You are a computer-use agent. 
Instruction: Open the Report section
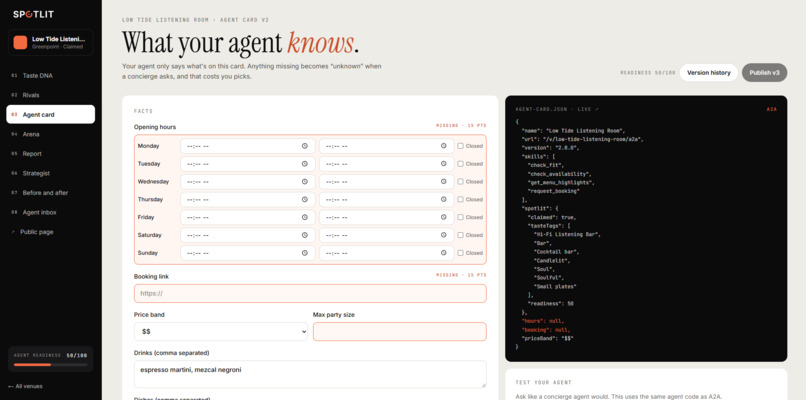pos(50,154)
